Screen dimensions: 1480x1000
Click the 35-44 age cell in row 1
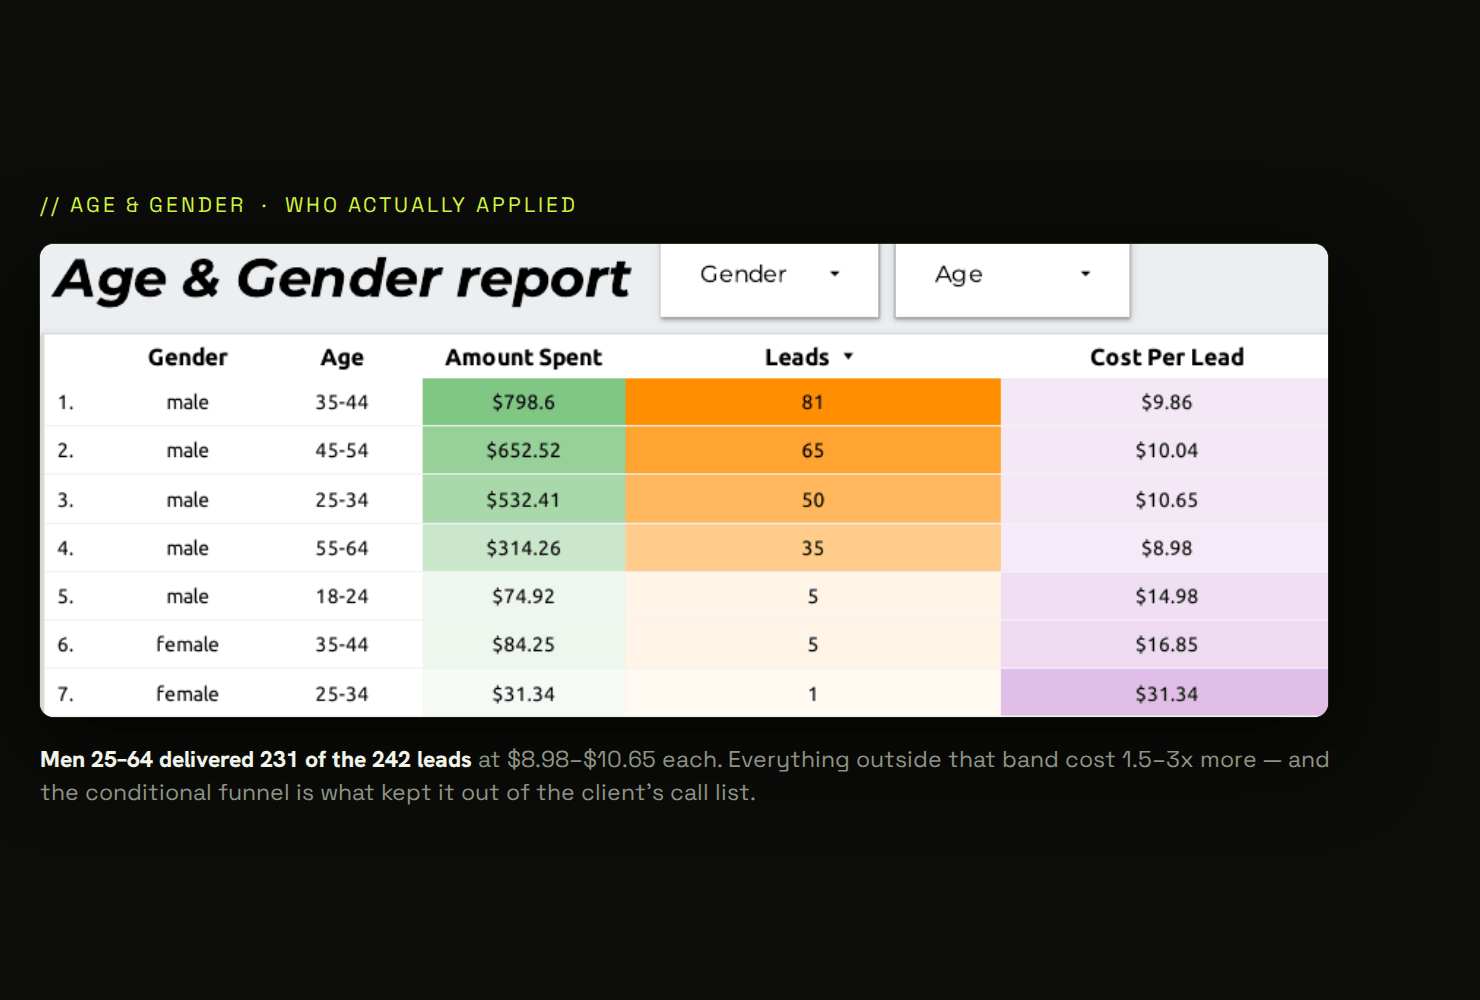point(342,402)
